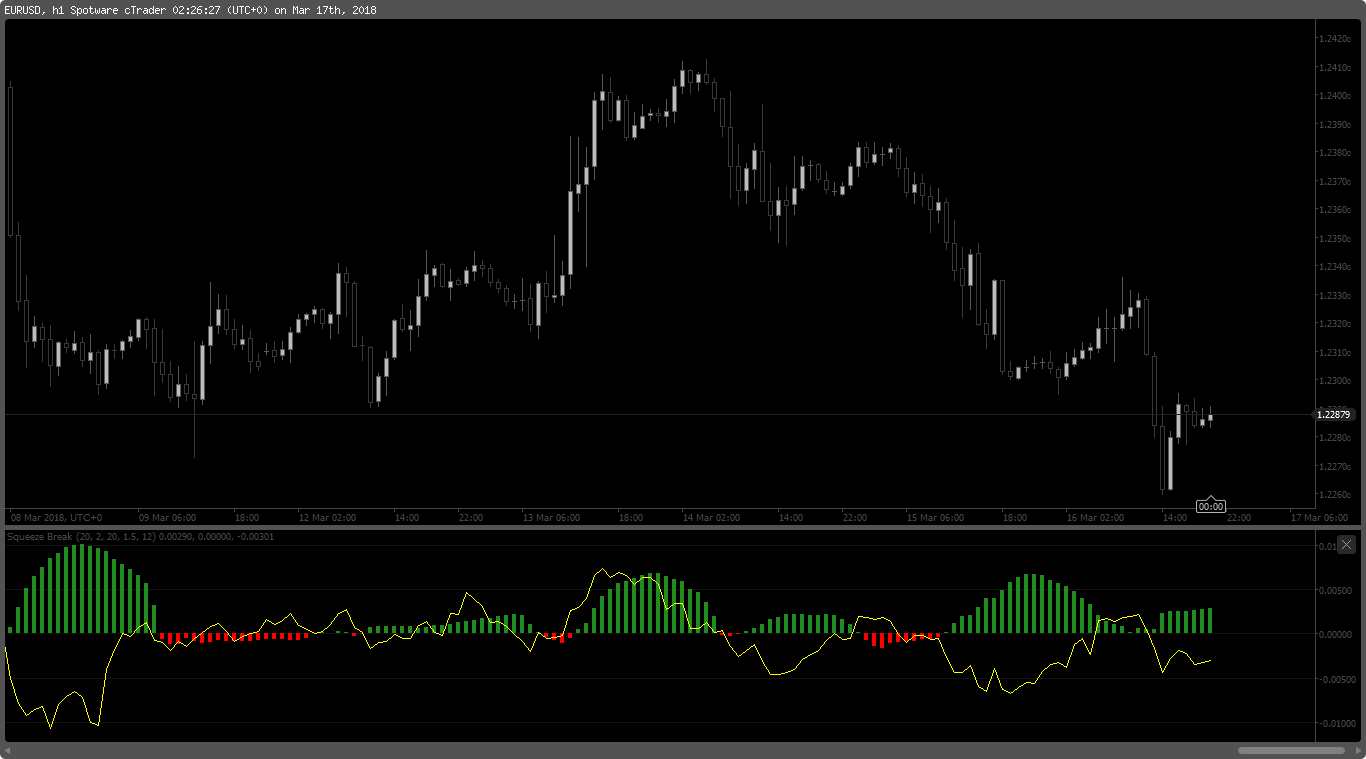Click the right scroll arrow of chart scrollbar
1366x759 pixels.
coord(1356,750)
